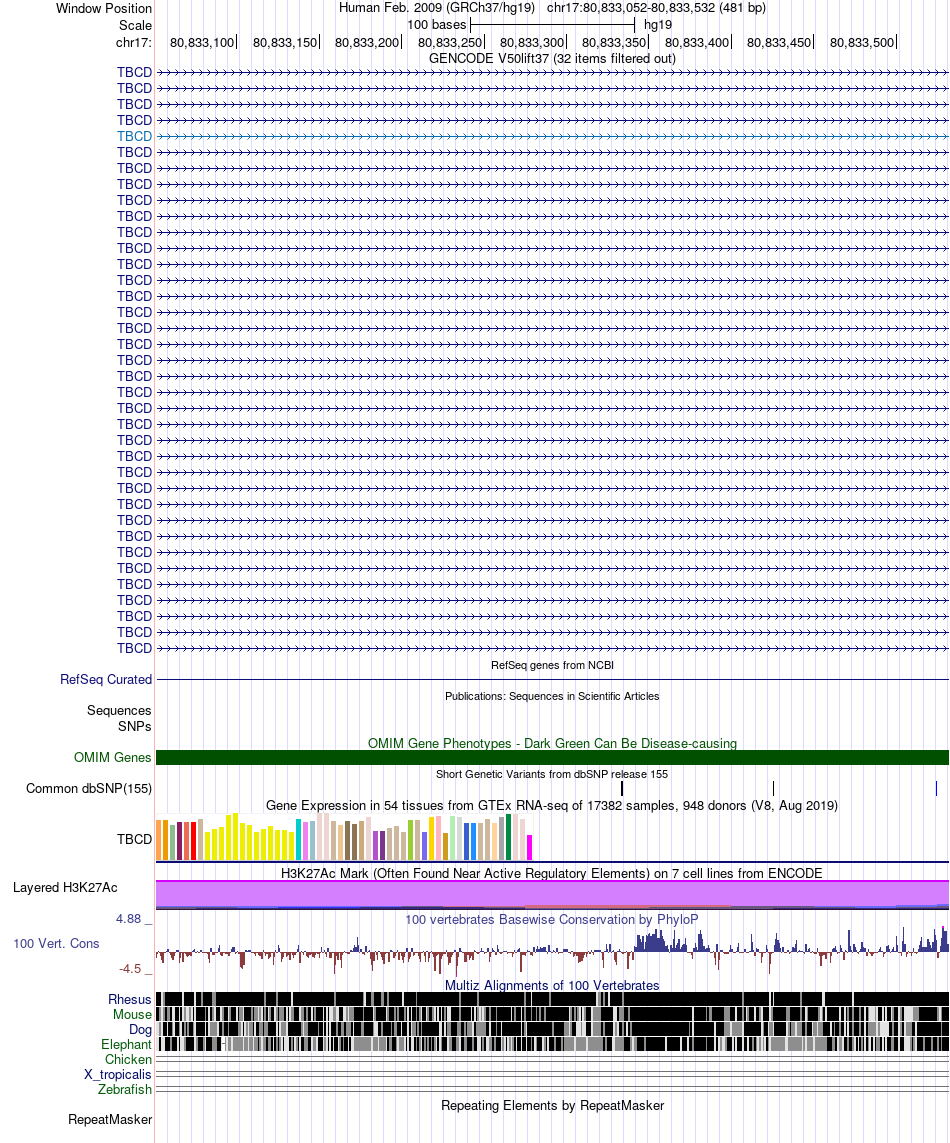
Task: Click the chr17:80,833,052-80,833,532 position text
Action: tap(656, 8)
